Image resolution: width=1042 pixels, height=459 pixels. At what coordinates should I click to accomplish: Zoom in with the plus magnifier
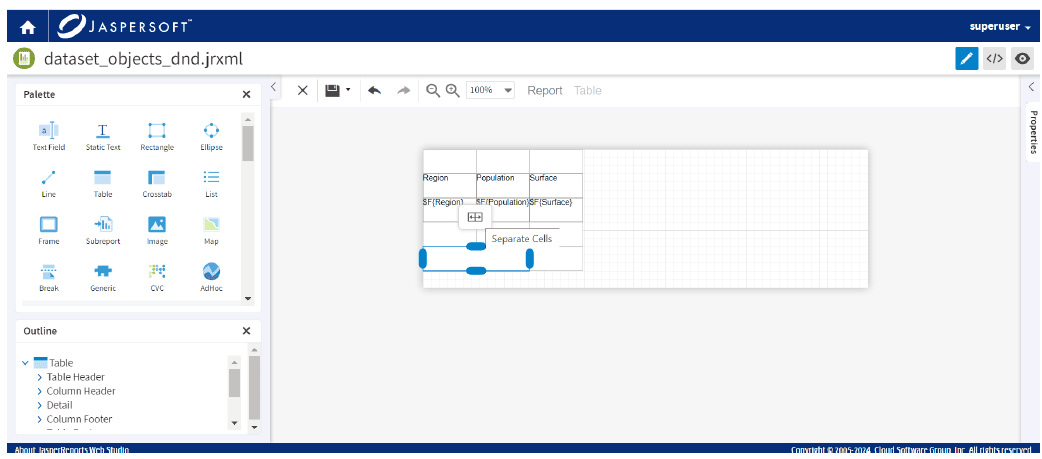[x=453, y=90]
